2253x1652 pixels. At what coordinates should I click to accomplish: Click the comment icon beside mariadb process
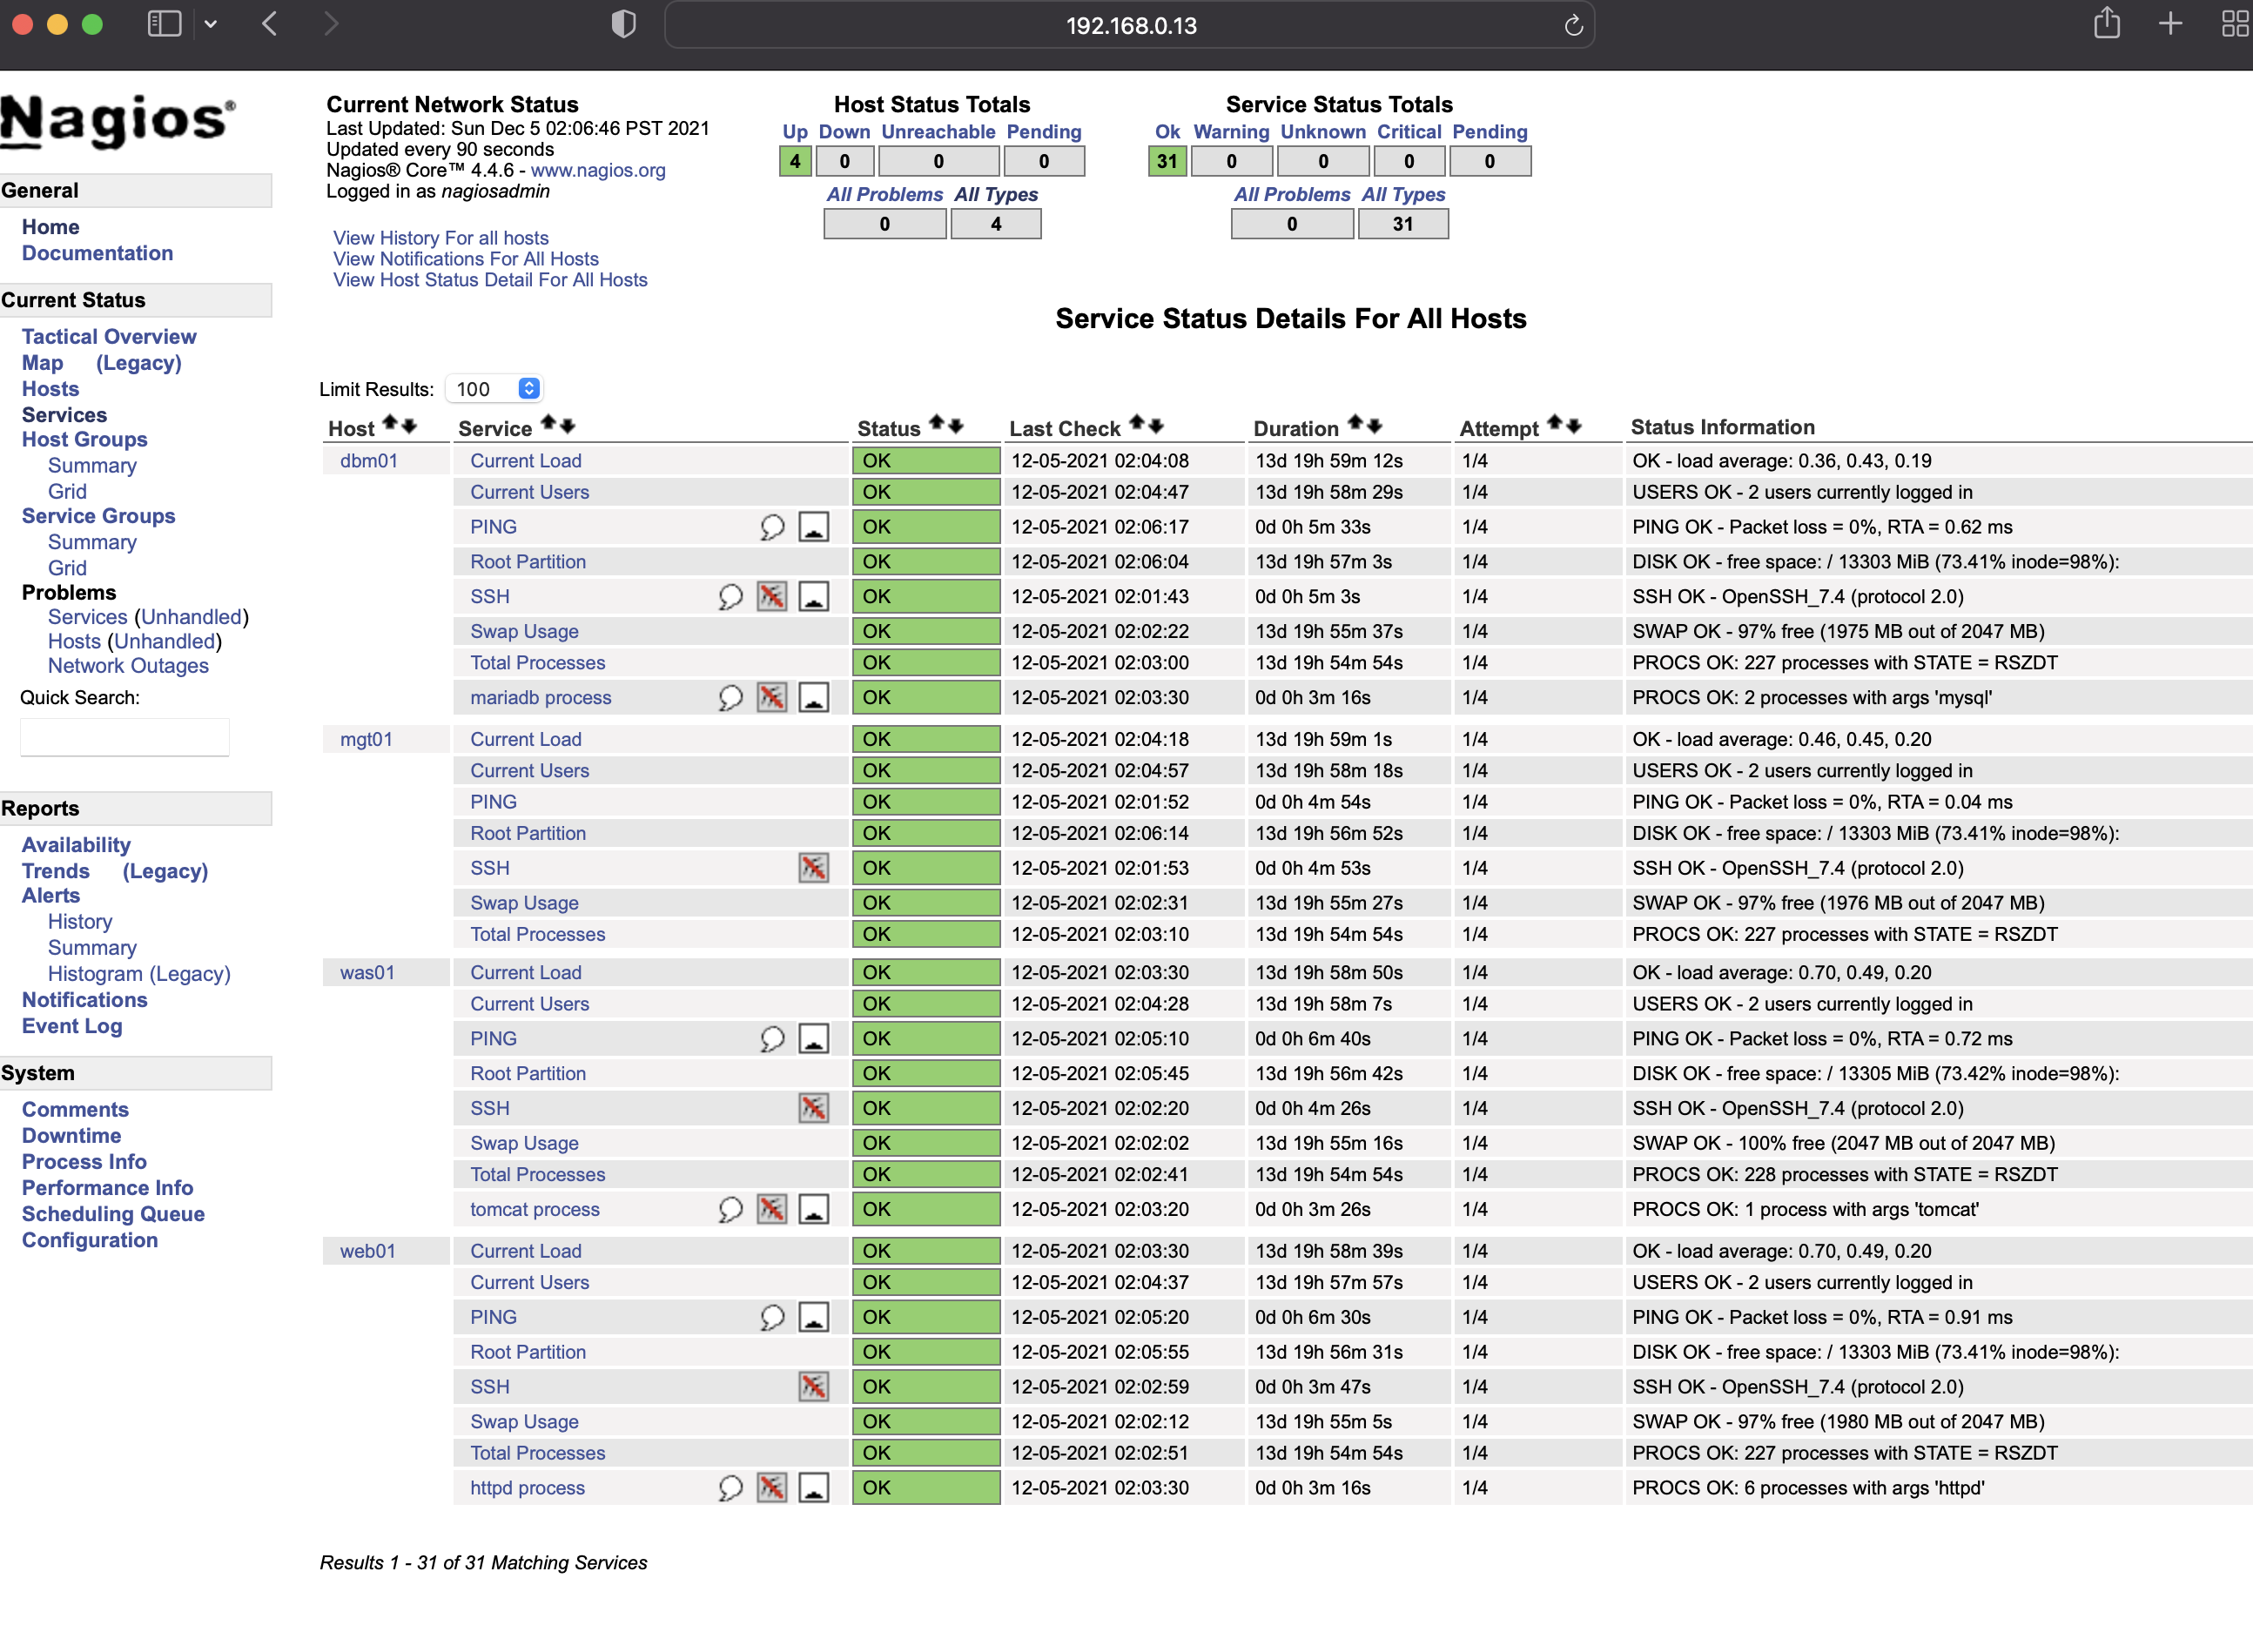point(729,697)
